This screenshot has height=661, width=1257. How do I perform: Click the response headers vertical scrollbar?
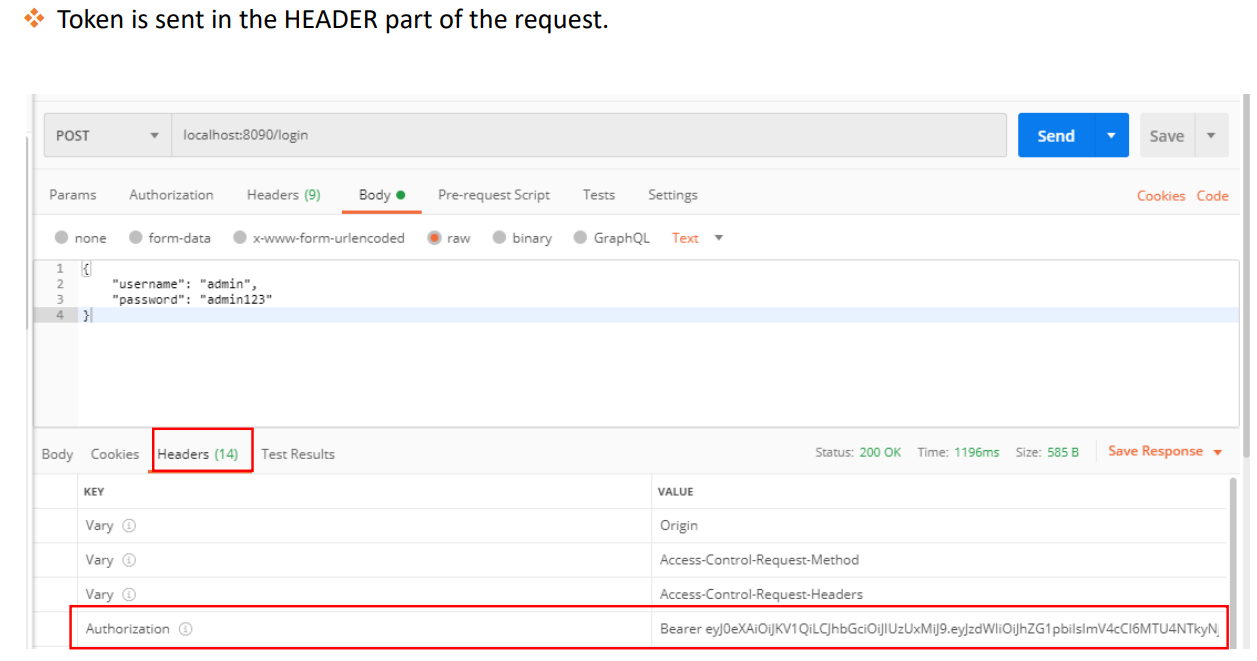point(1232,560)
